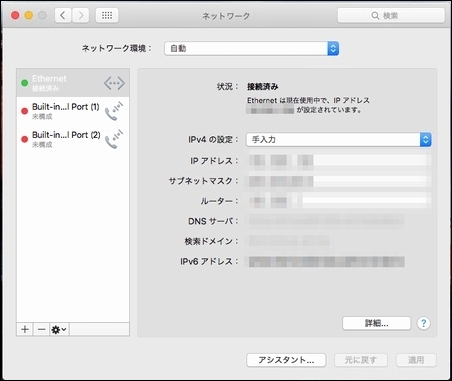Viewport: 452px width, 381px height.
Task: Click the 元に戻す revert button
Action: (x=361, y=360)
